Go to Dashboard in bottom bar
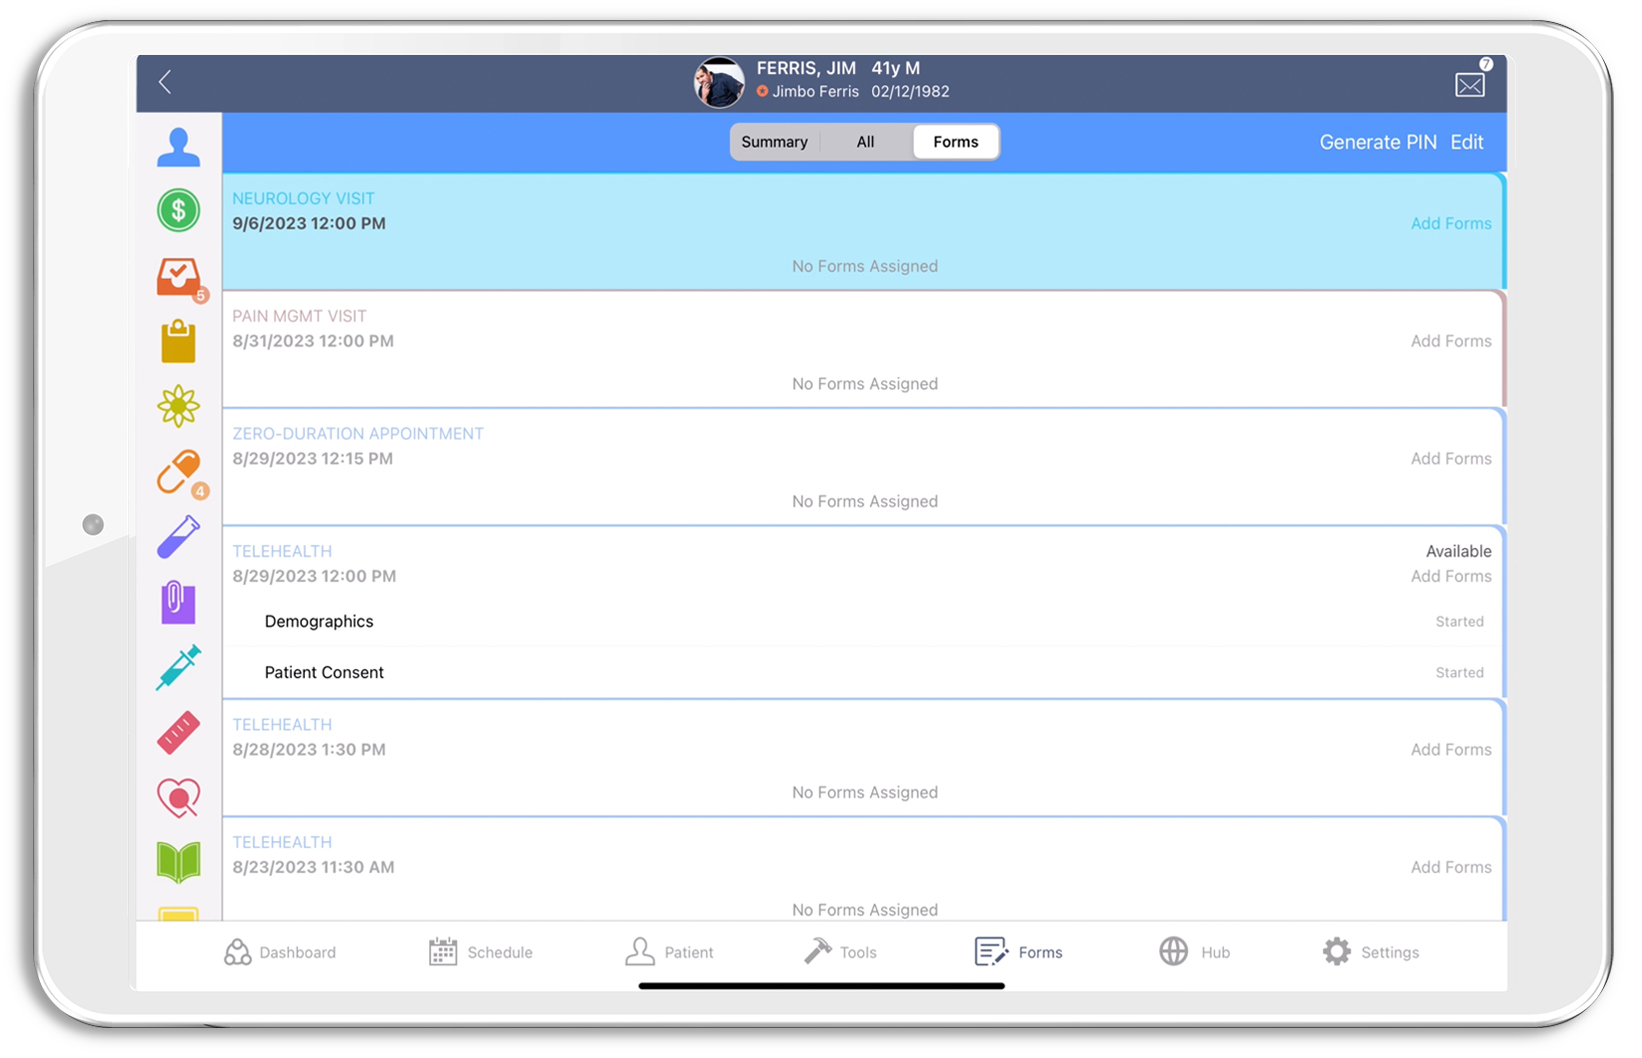 click(x=280, y=952)
